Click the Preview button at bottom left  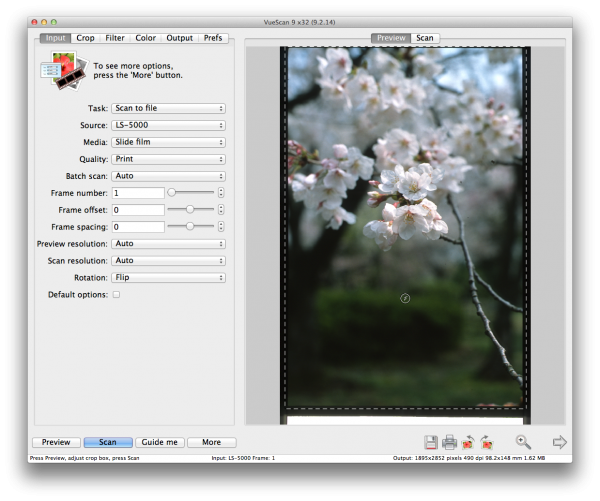click(x=56, y=442)
